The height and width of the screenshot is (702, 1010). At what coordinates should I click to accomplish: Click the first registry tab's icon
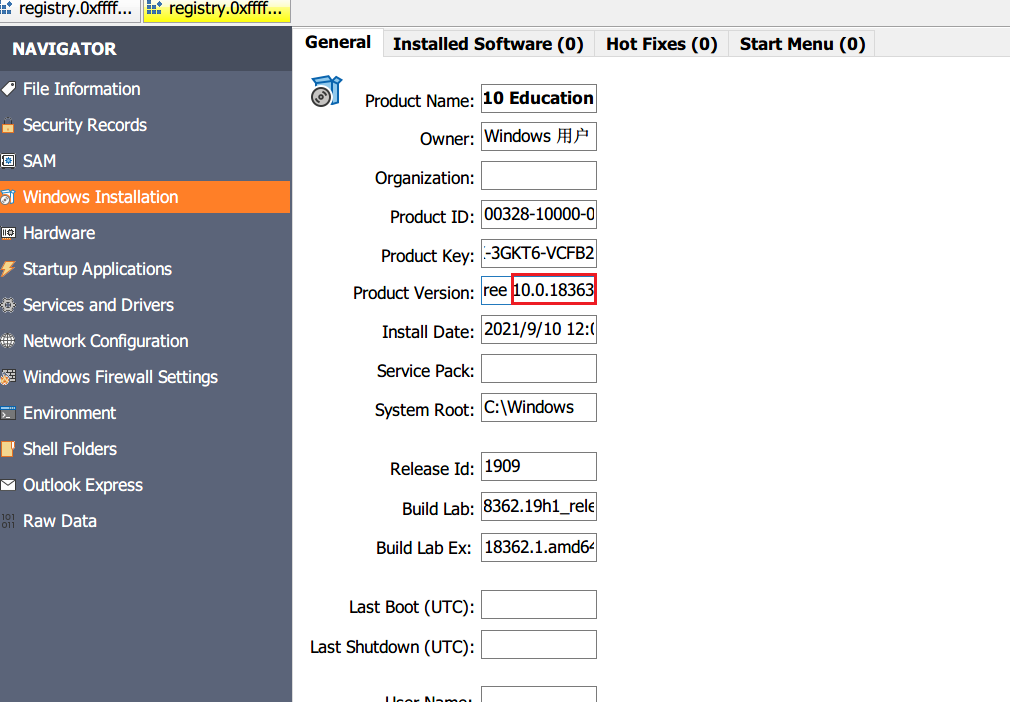(6, 8)
